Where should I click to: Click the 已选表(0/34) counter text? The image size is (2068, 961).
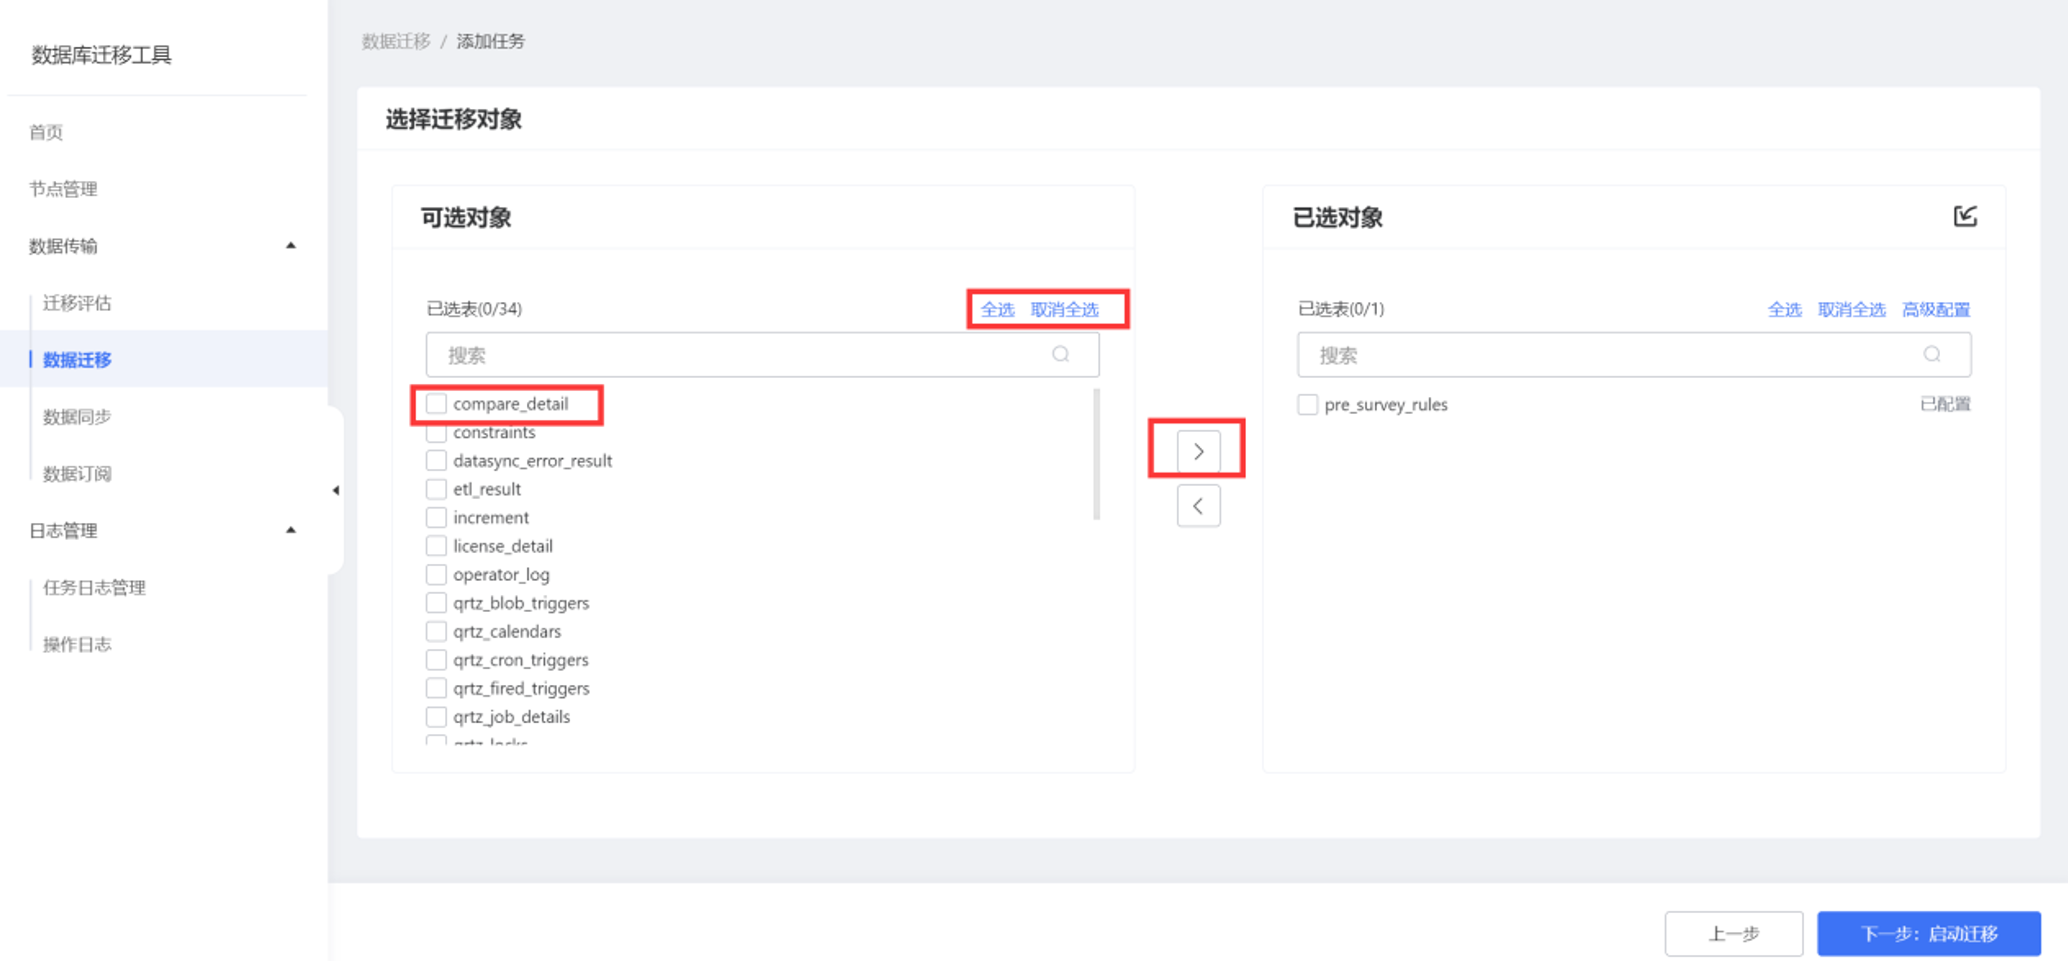click(x=474, y=309)
